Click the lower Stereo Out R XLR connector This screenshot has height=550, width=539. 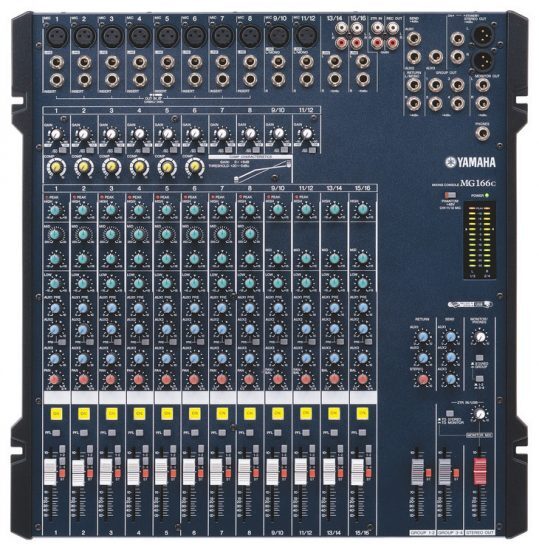(483, 60)
